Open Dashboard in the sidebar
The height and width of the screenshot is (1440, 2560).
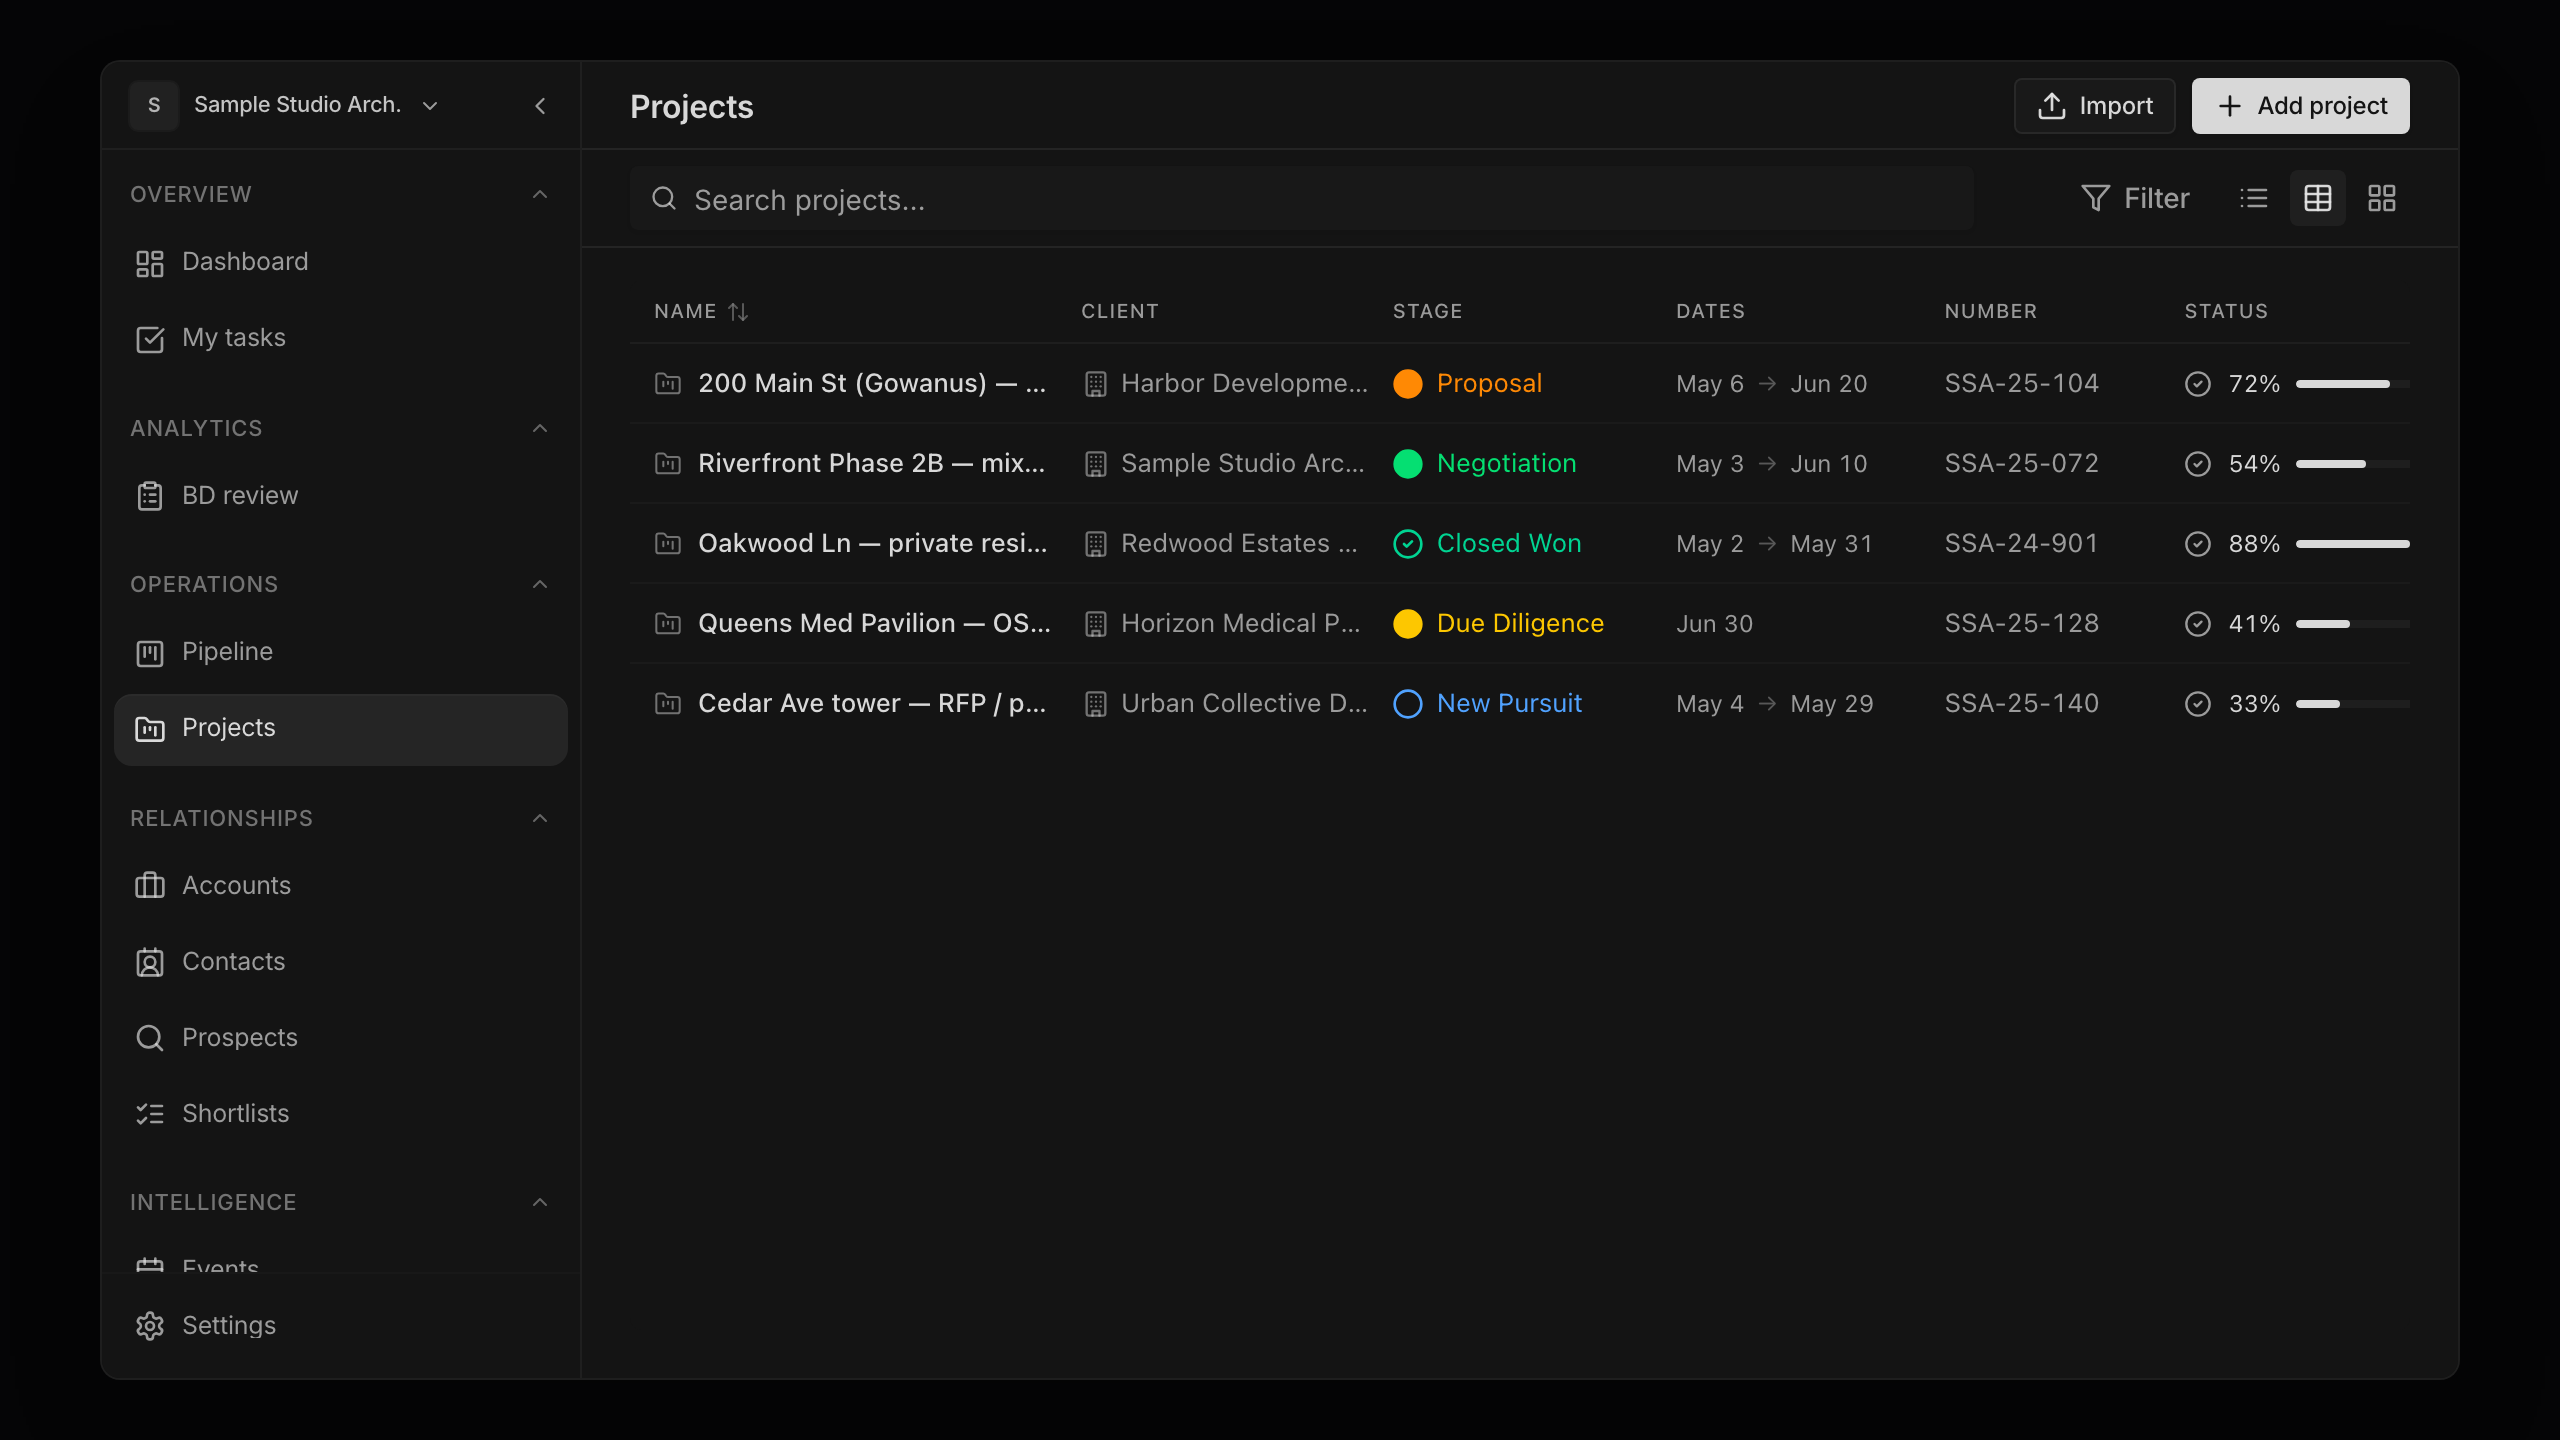[x=340, y=262]
